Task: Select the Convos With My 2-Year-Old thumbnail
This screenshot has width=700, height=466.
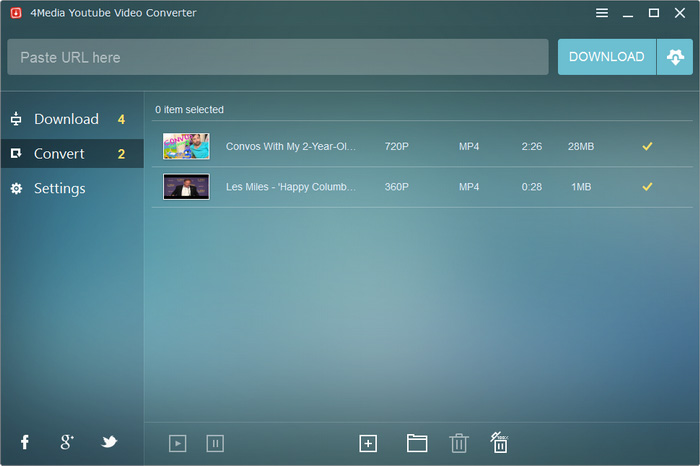Action: (186, 146)
